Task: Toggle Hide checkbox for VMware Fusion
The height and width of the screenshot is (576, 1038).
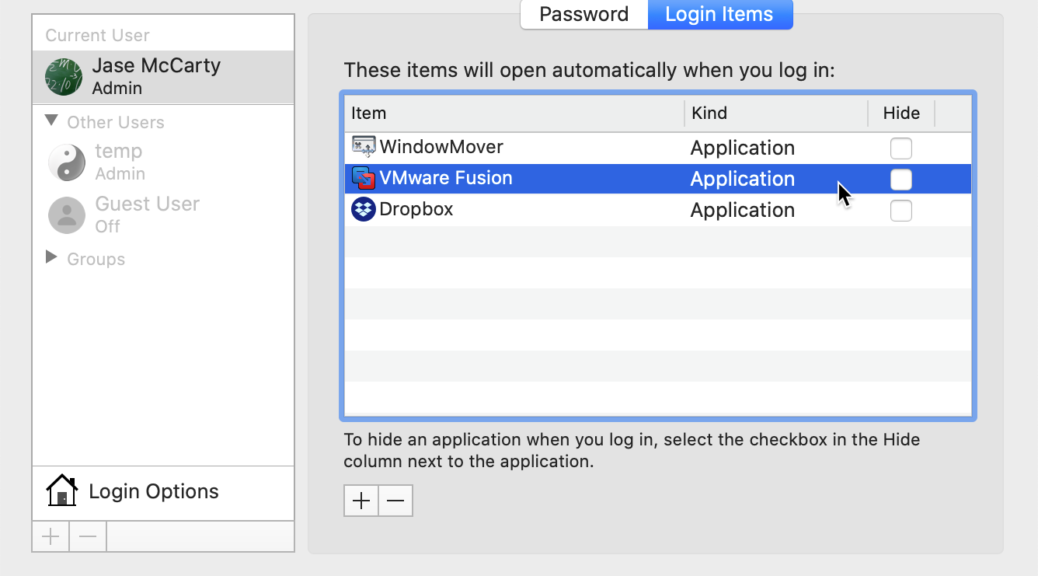Action: tap(901, 179)
